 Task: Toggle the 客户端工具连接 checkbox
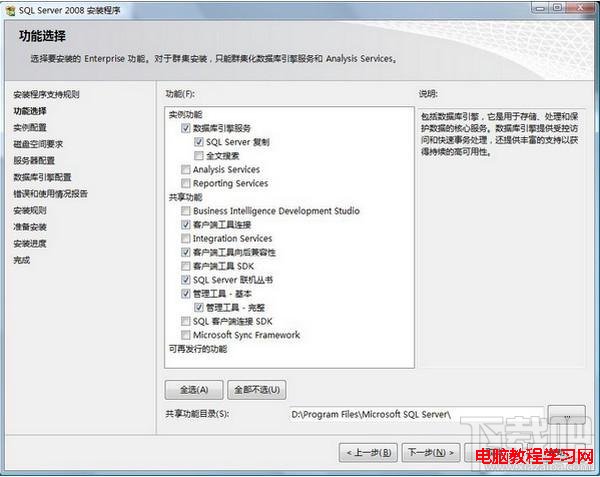click(x=186, y=225)
